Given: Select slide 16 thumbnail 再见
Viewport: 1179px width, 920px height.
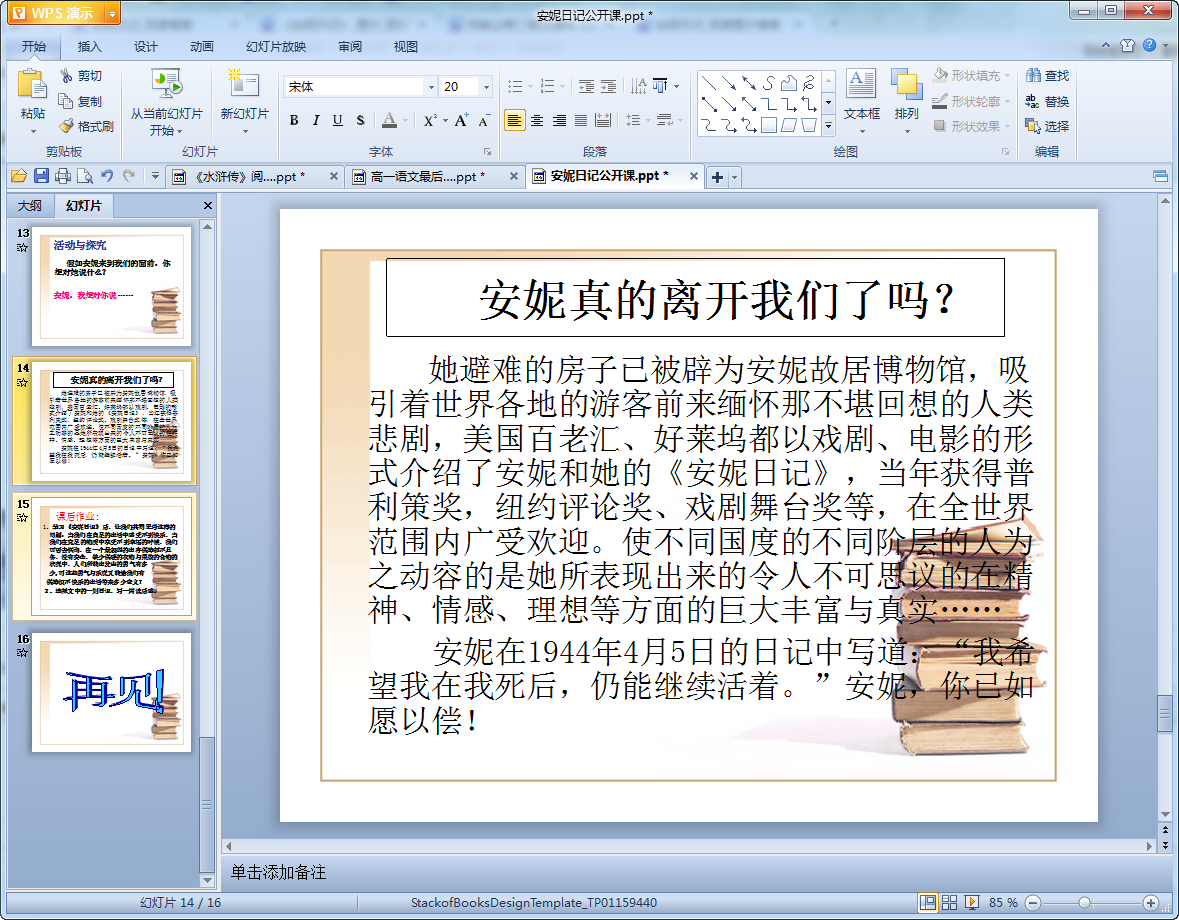Looking at the screenshot, I should [x=111, y=692].
